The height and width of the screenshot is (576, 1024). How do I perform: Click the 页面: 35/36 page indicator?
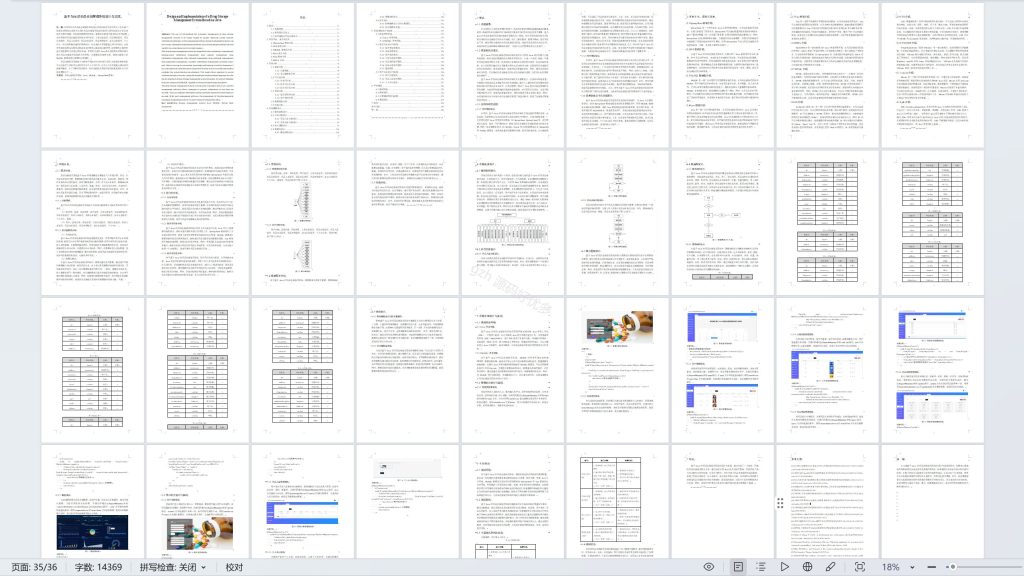coord(34,567)
